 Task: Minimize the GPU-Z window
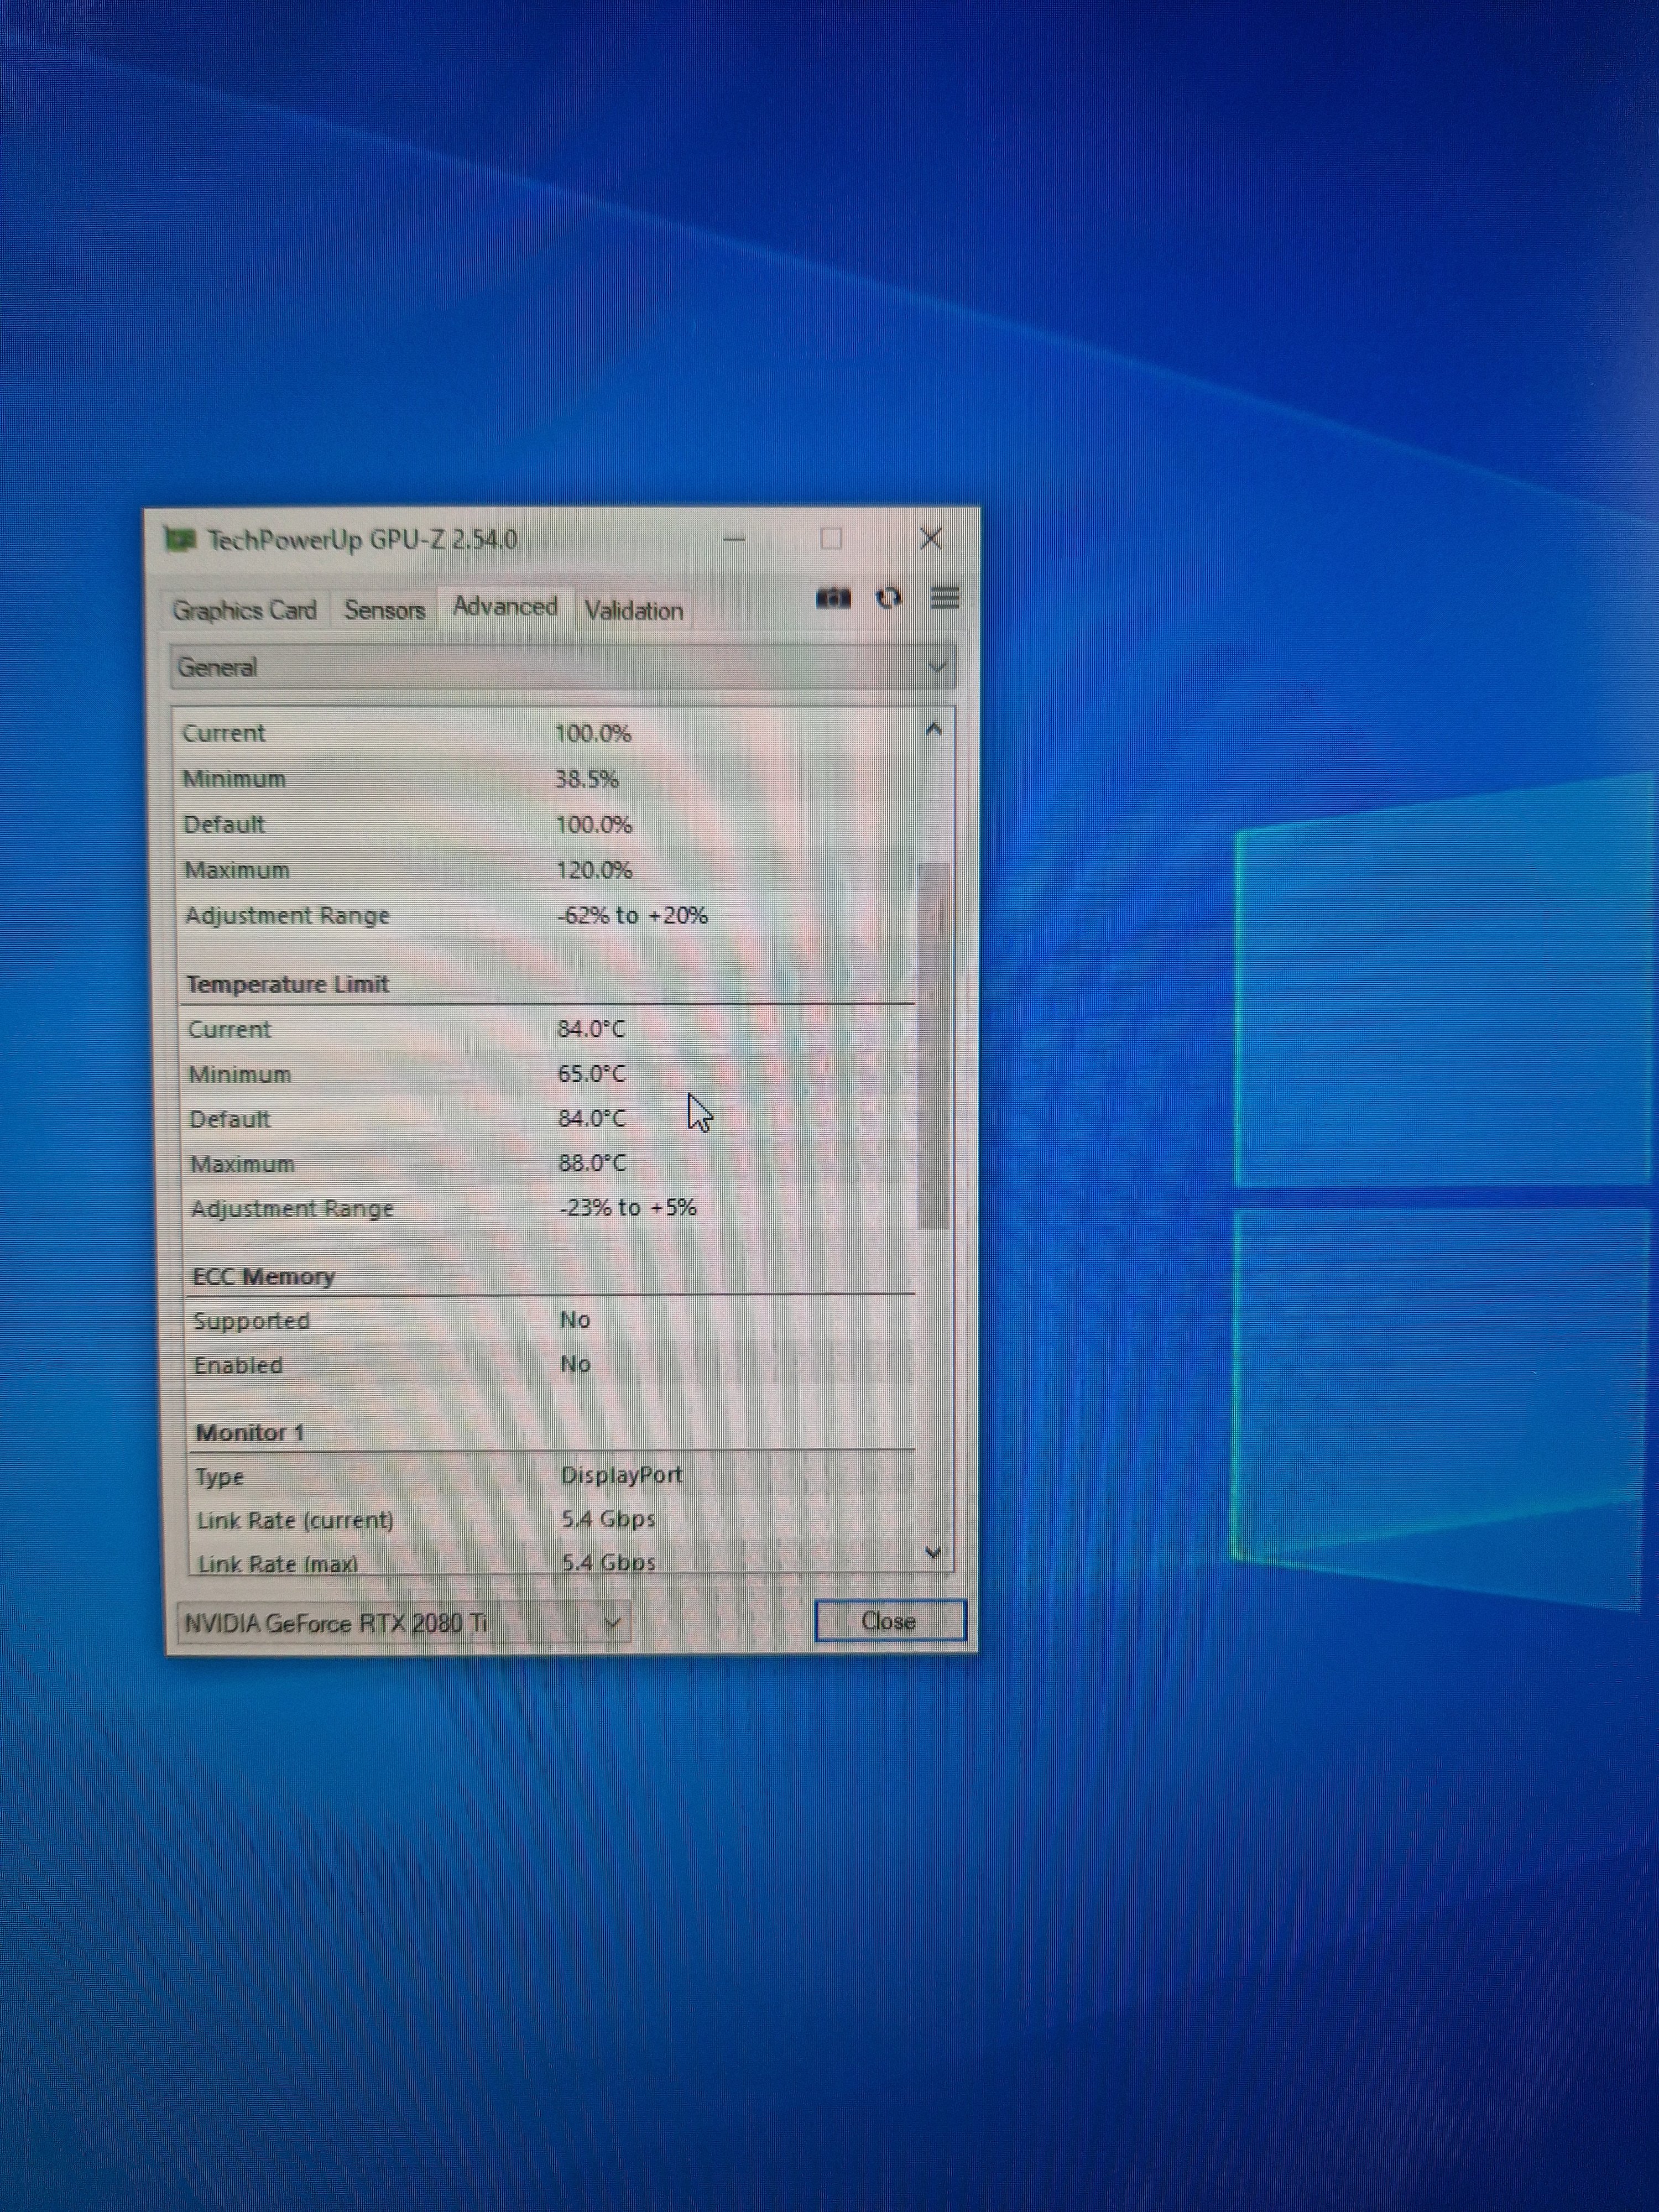tap(734, 540)
